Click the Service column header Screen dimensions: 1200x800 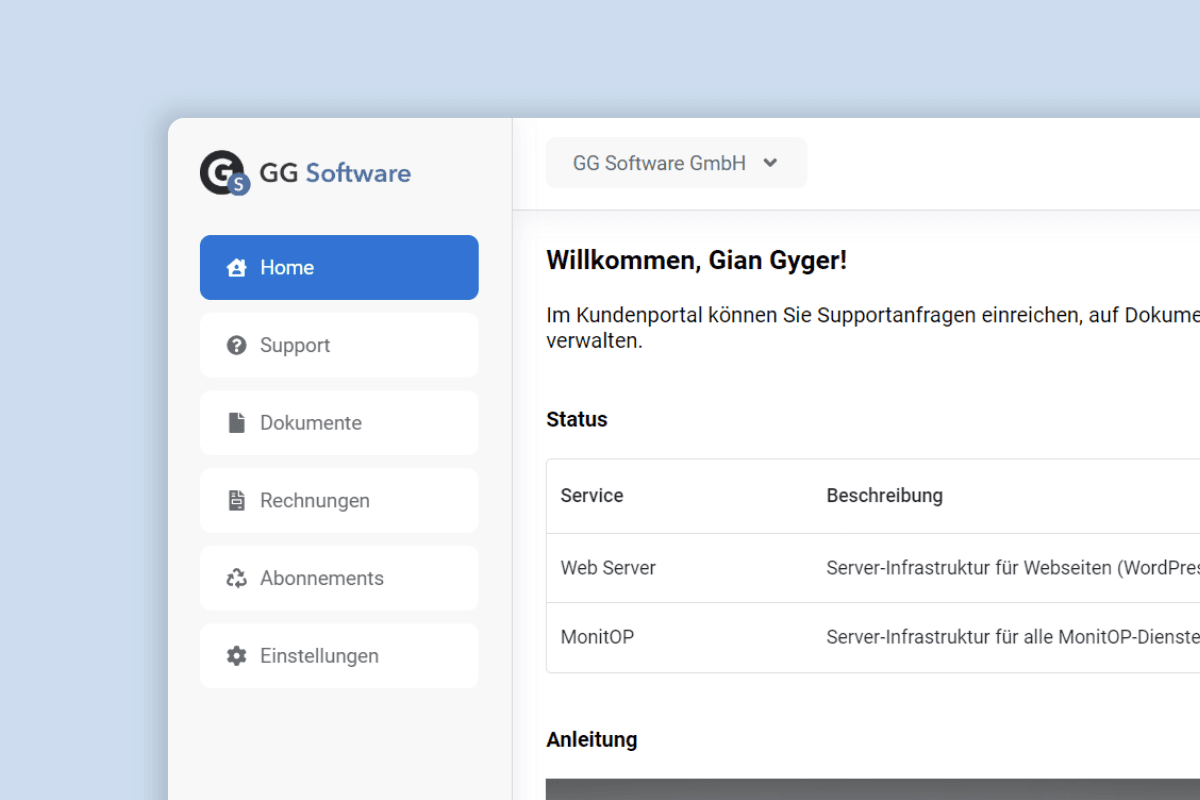click(592, 495)
